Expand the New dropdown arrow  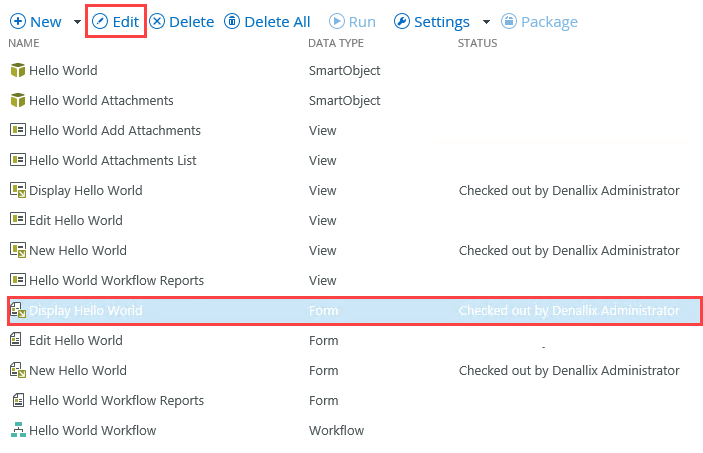click(77, 22)
